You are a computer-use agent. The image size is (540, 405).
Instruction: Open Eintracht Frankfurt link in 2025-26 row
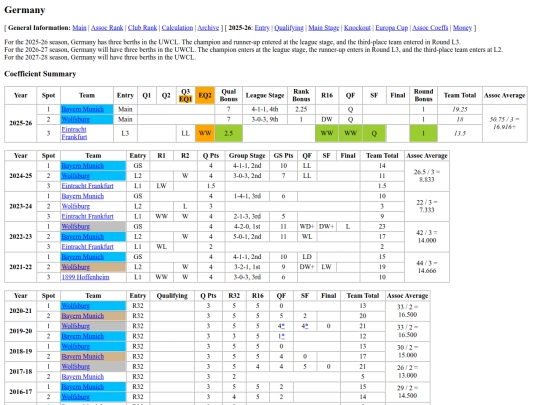(x=74, y=133)
